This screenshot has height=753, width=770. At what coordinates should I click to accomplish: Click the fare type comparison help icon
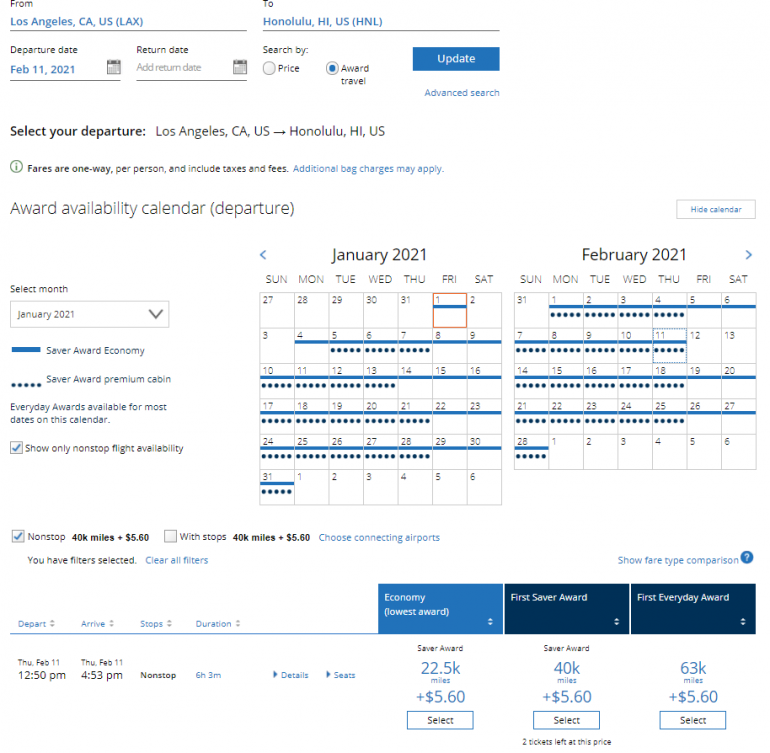pyautogui.click(x=747, y=558)
